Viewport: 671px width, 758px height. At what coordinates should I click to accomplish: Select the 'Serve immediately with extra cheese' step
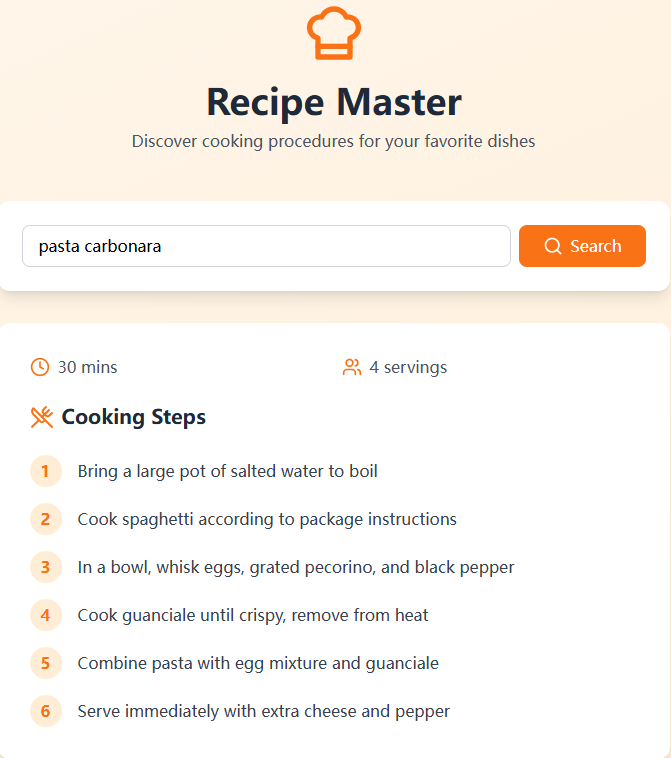click(263, 712)
